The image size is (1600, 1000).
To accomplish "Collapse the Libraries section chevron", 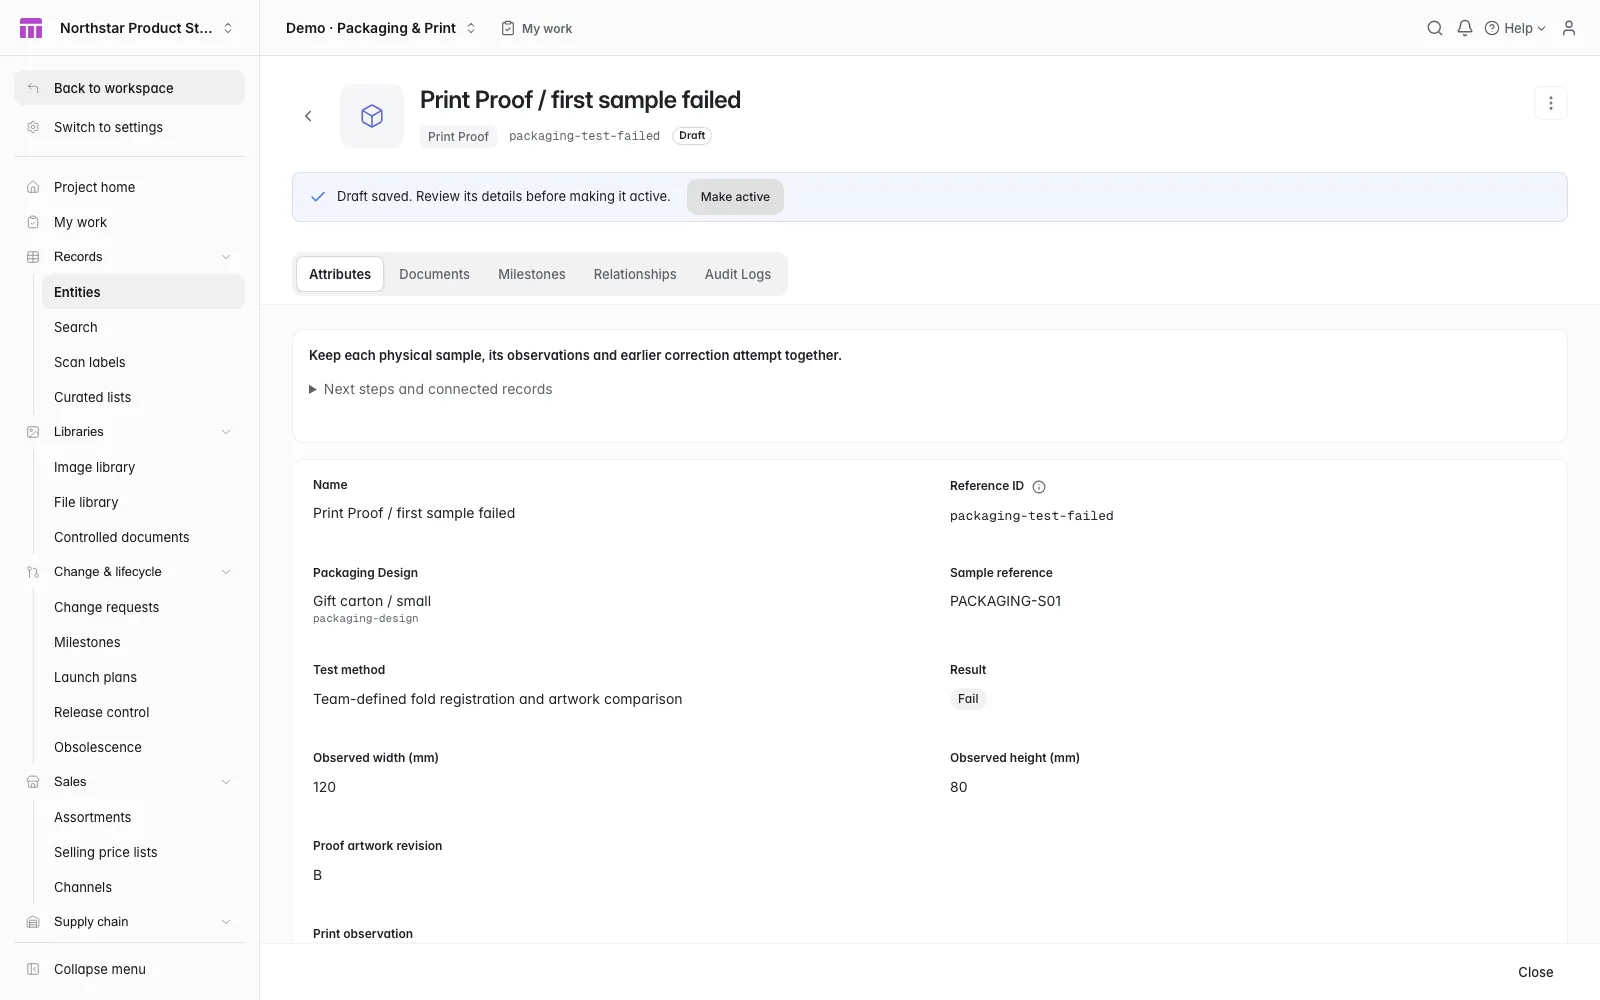I will coord(226,432).
